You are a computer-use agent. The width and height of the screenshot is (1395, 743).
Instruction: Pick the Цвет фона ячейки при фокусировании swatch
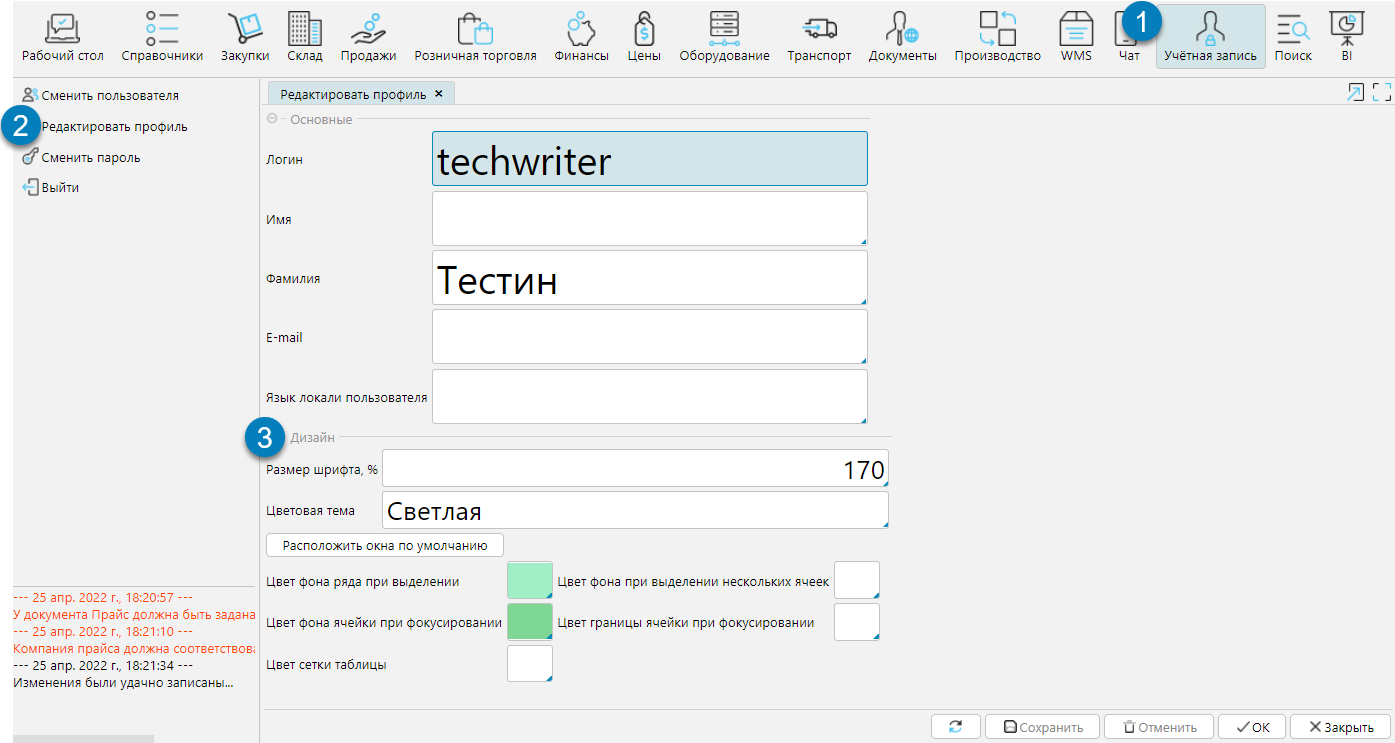click(x=530, y=622)
